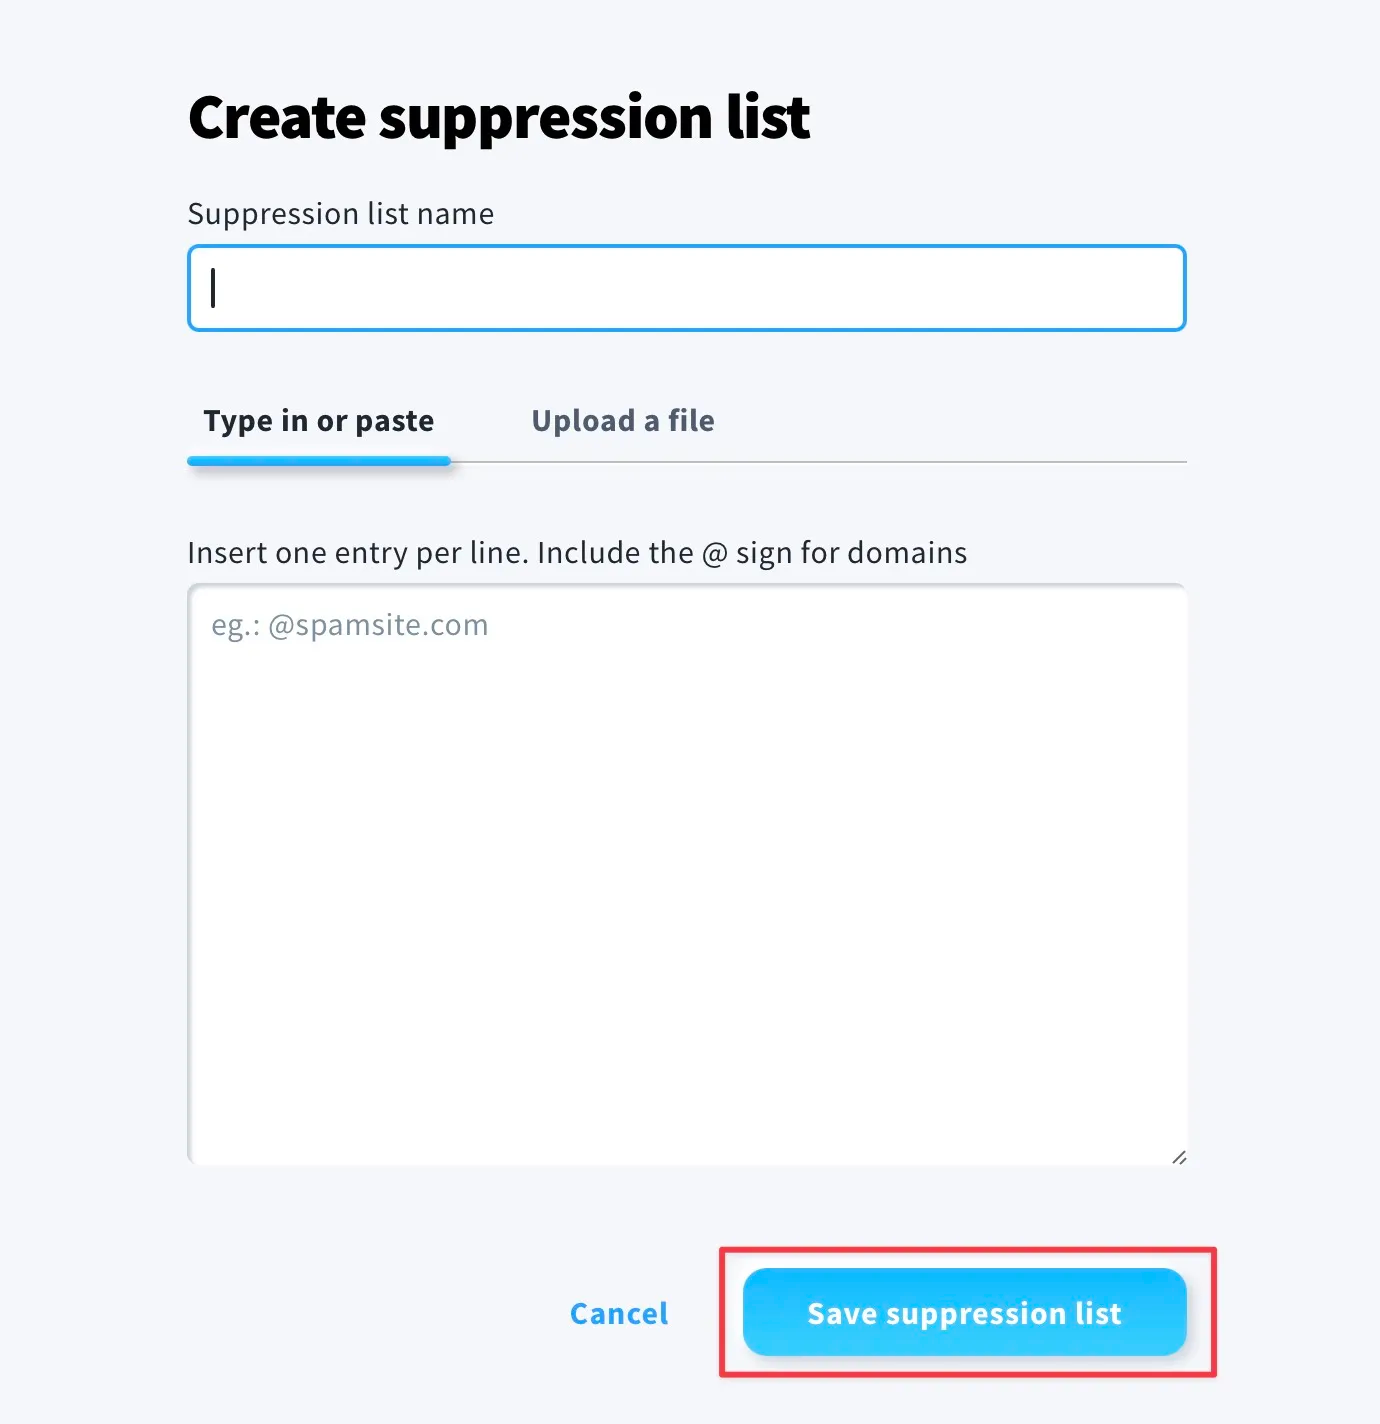Click the @ sign in the instruction text
This screenshot has width=1380, height=1424.
point(714,553)
